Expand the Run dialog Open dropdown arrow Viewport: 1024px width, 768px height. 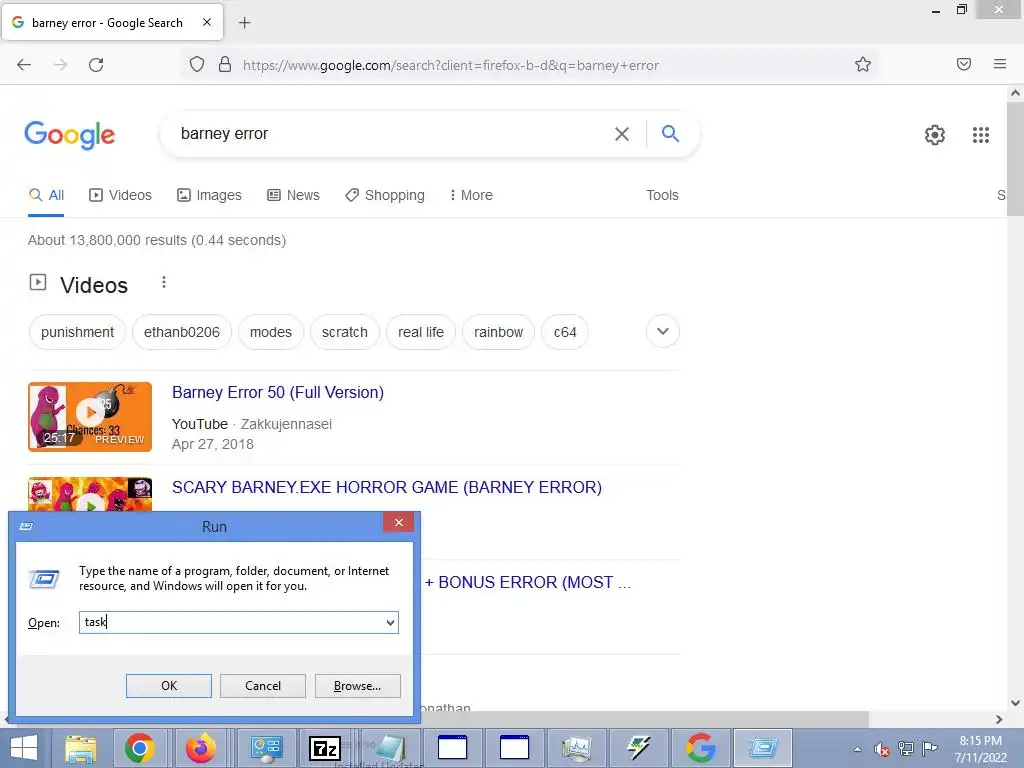point(390,622)
